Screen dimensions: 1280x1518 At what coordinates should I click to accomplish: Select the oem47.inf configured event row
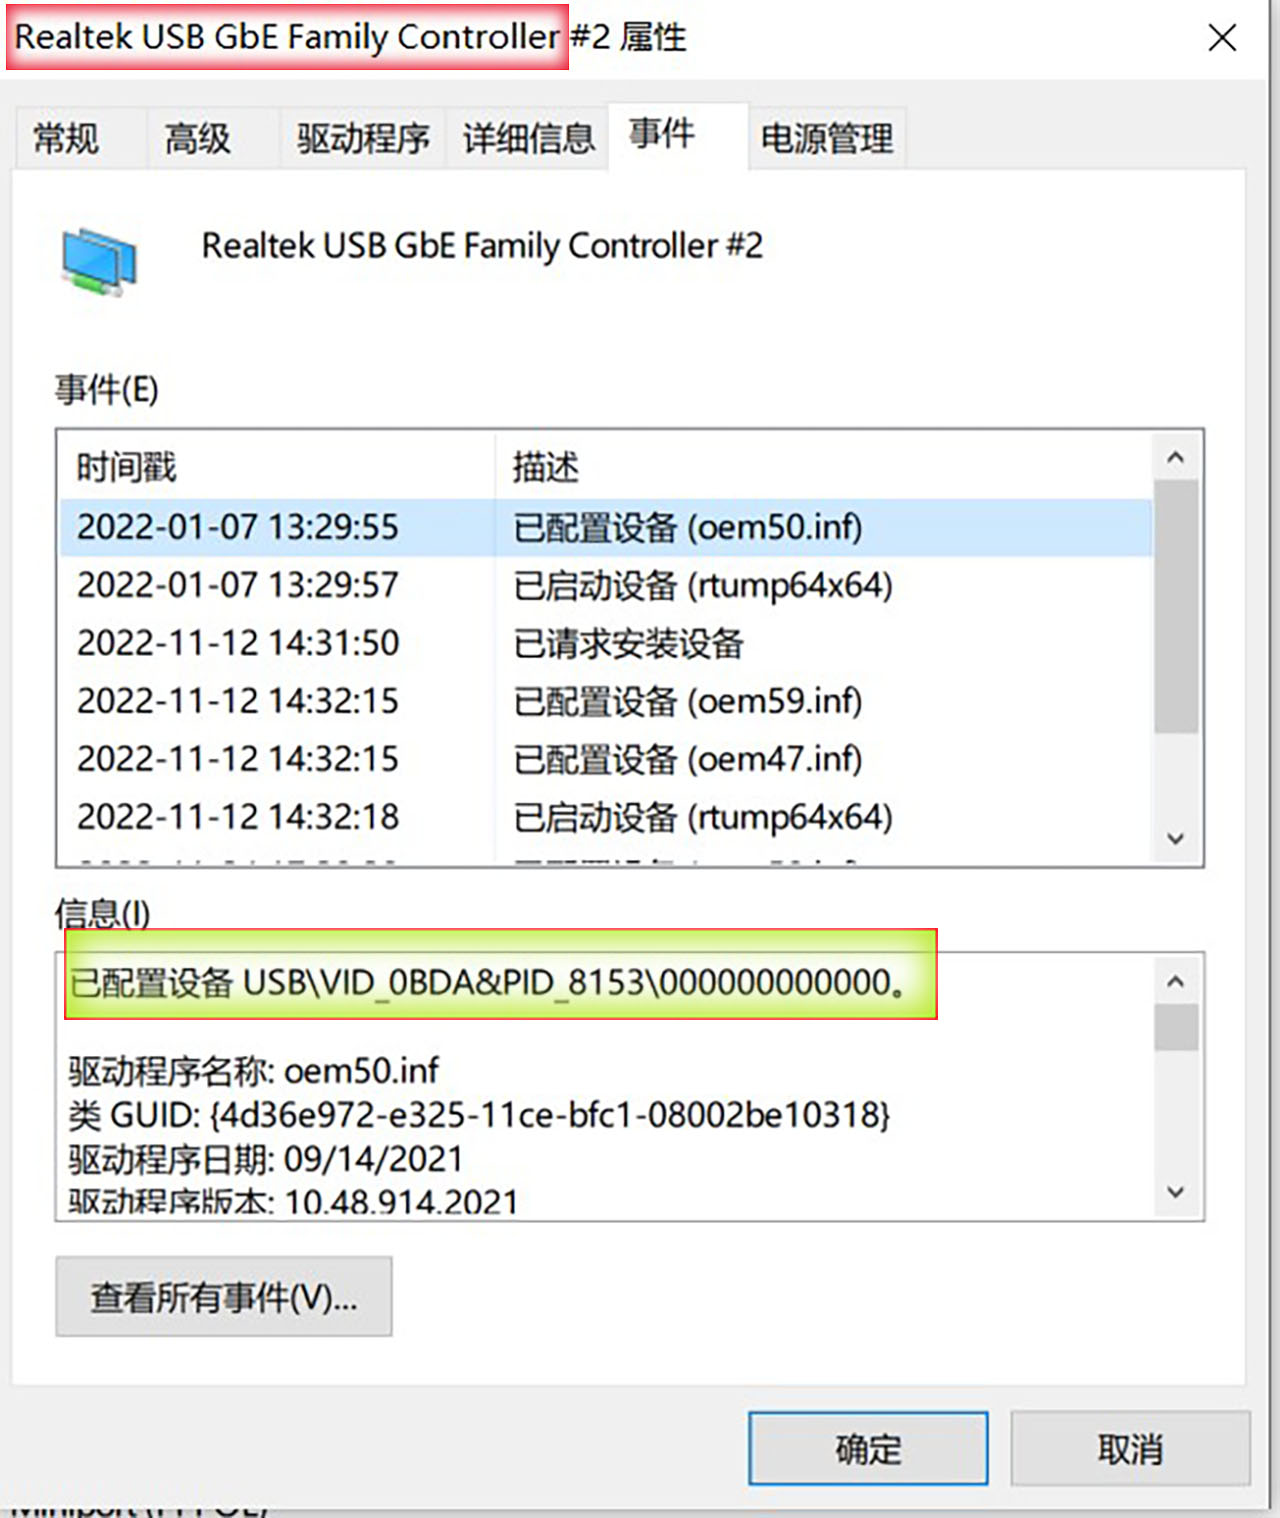pyautogui.click(x=606, y=759)
